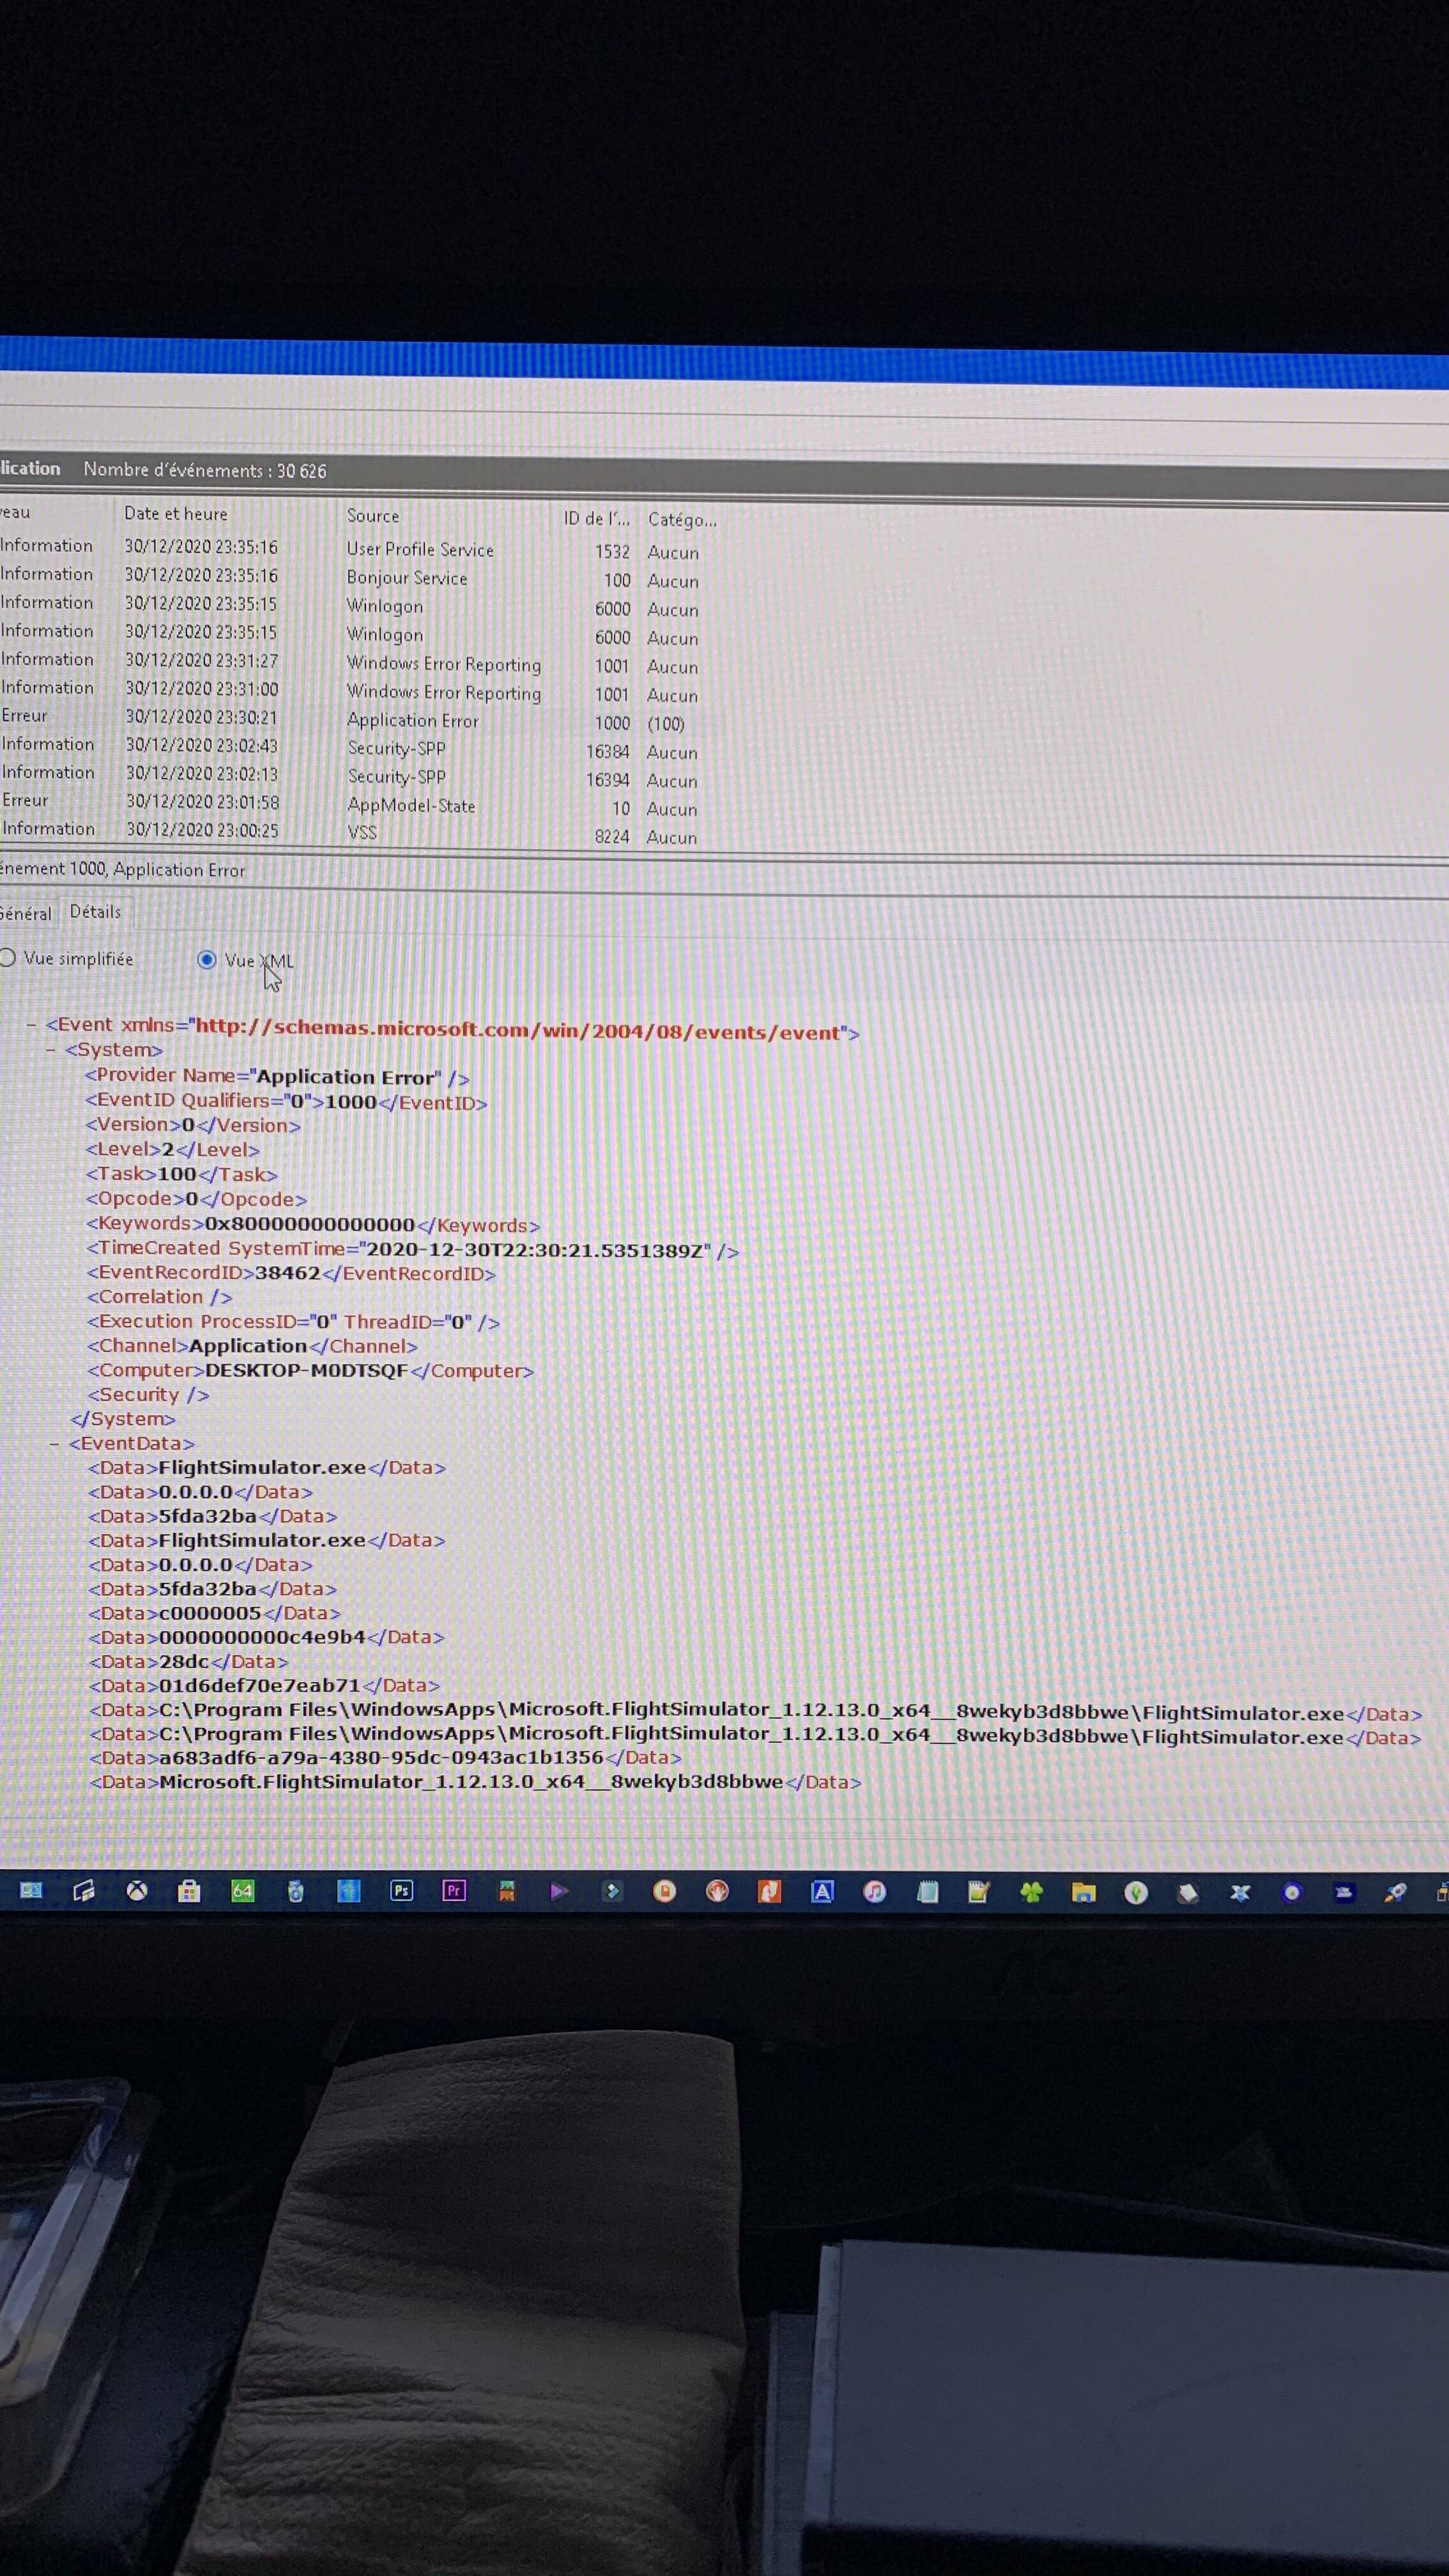Collapse the System XML node

(x=51, y=1050)
